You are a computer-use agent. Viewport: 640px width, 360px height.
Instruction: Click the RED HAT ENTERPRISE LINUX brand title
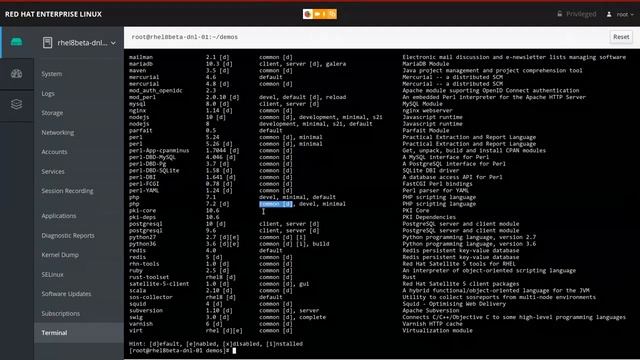53,14
